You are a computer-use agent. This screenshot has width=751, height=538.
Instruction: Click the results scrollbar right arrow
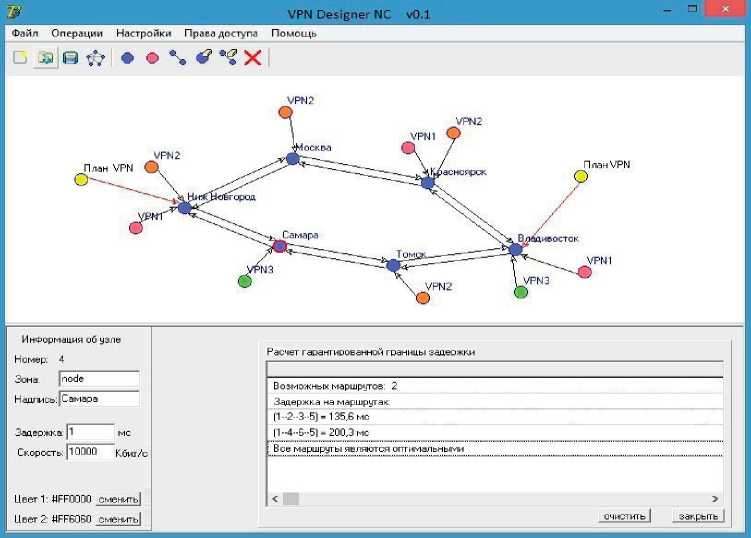click(x=715, y=499)
